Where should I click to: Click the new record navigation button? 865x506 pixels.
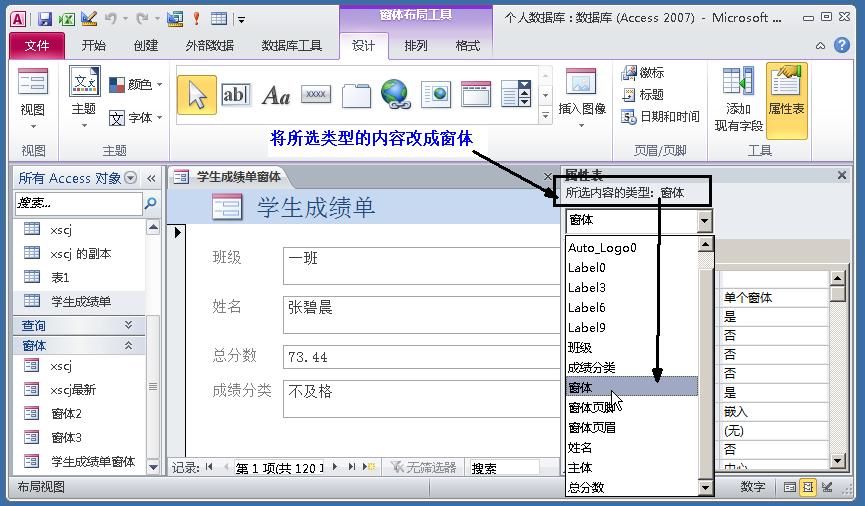[369, 467]
